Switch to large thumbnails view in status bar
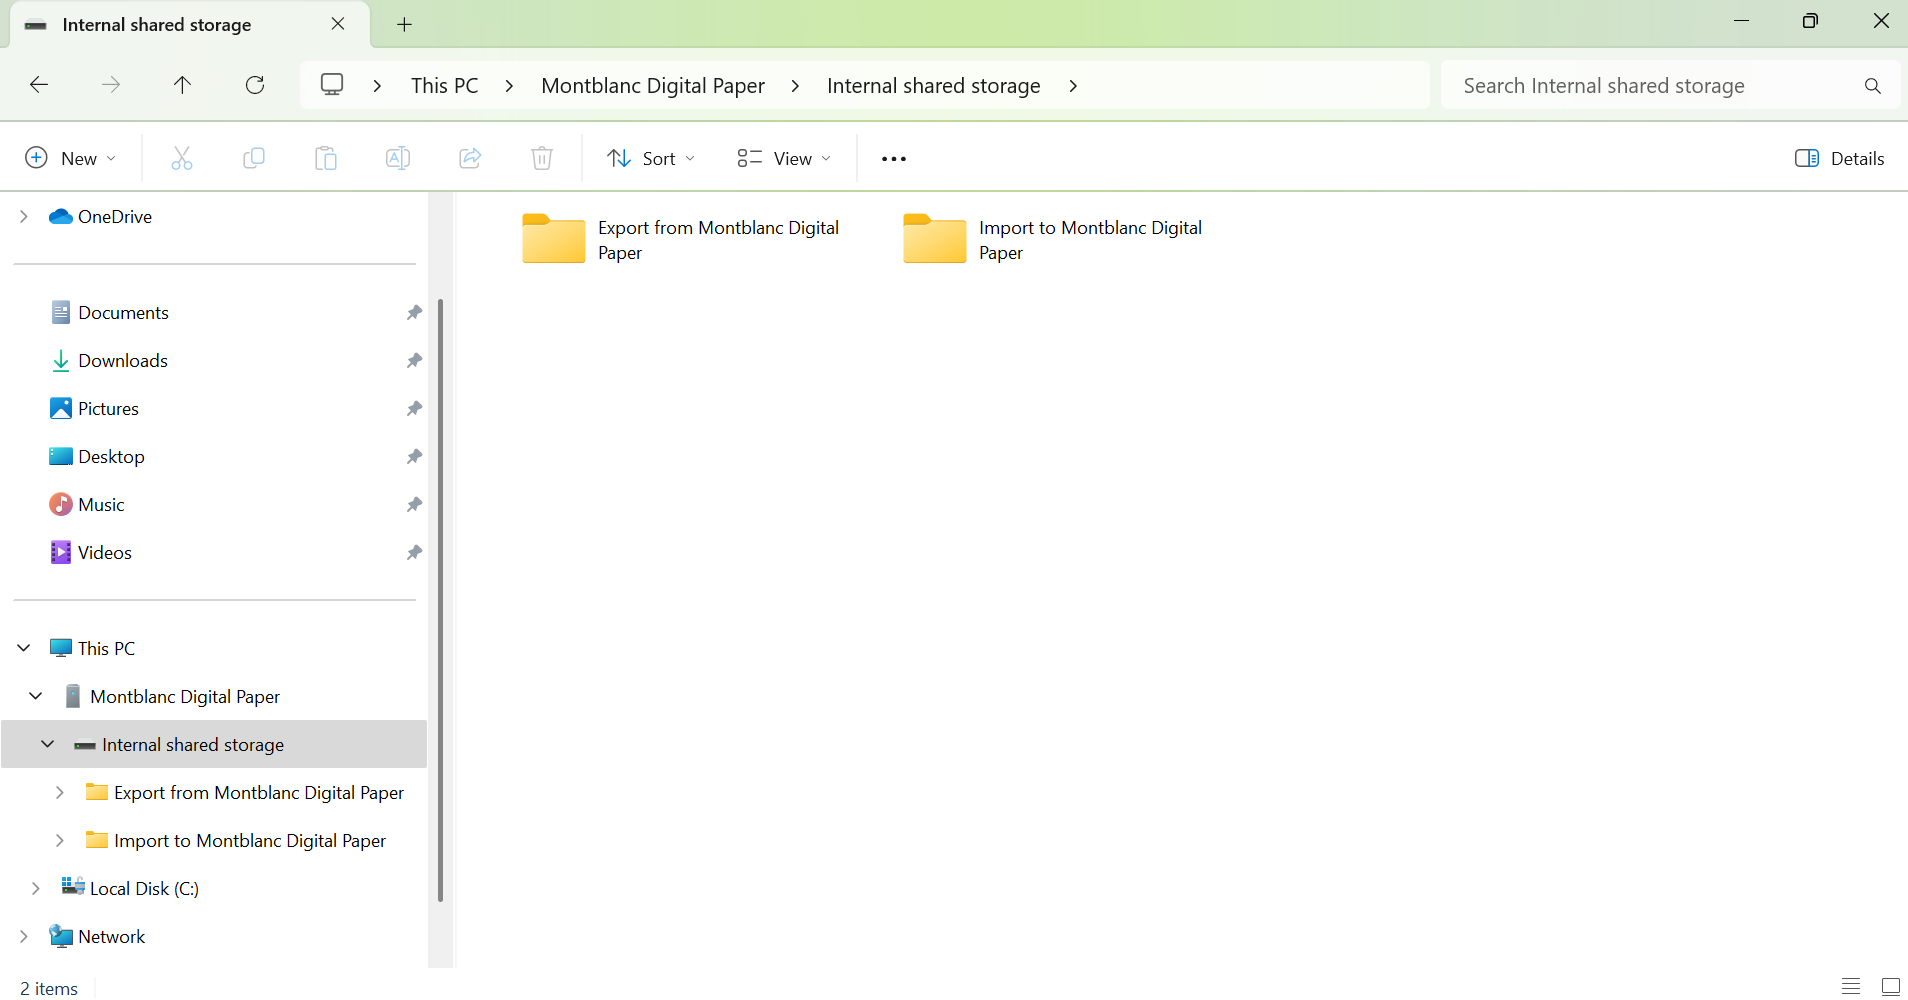 click(x=1890, y=987)
